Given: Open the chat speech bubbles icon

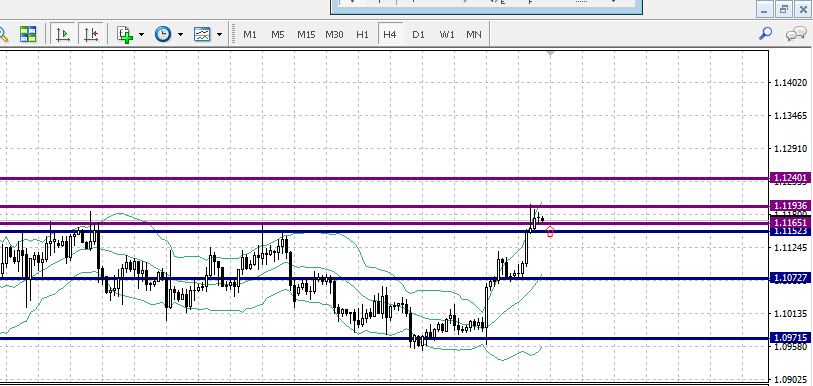Looking at the screenshot, I should coord(796,35).
